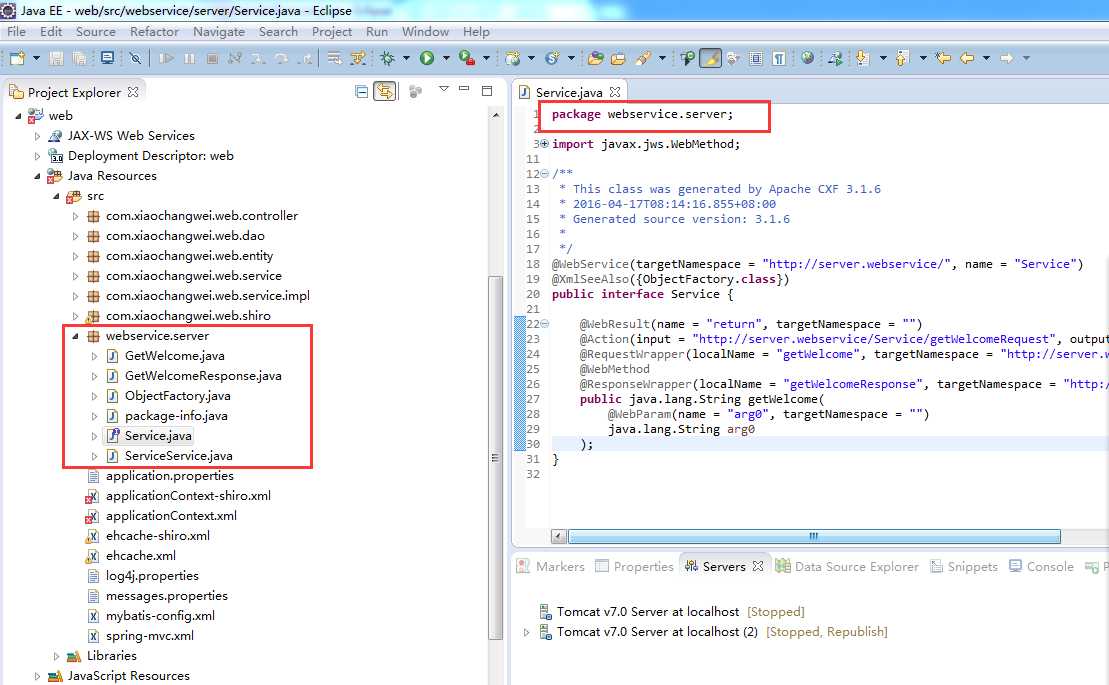
Task: Click the Next Annotation icon
Action: pos(861,58)
